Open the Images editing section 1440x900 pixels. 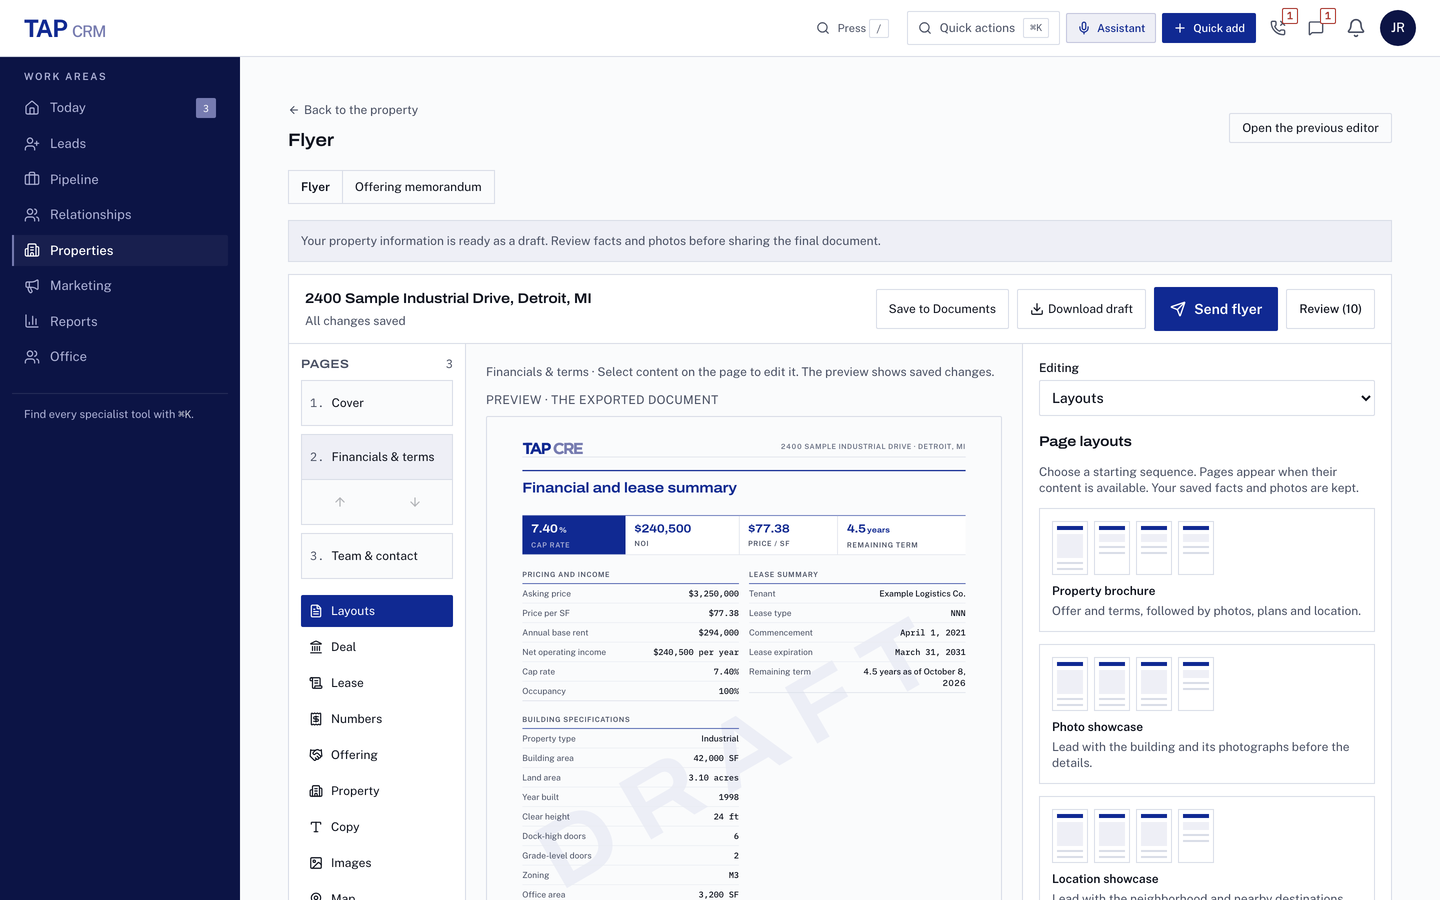(377, 863)
